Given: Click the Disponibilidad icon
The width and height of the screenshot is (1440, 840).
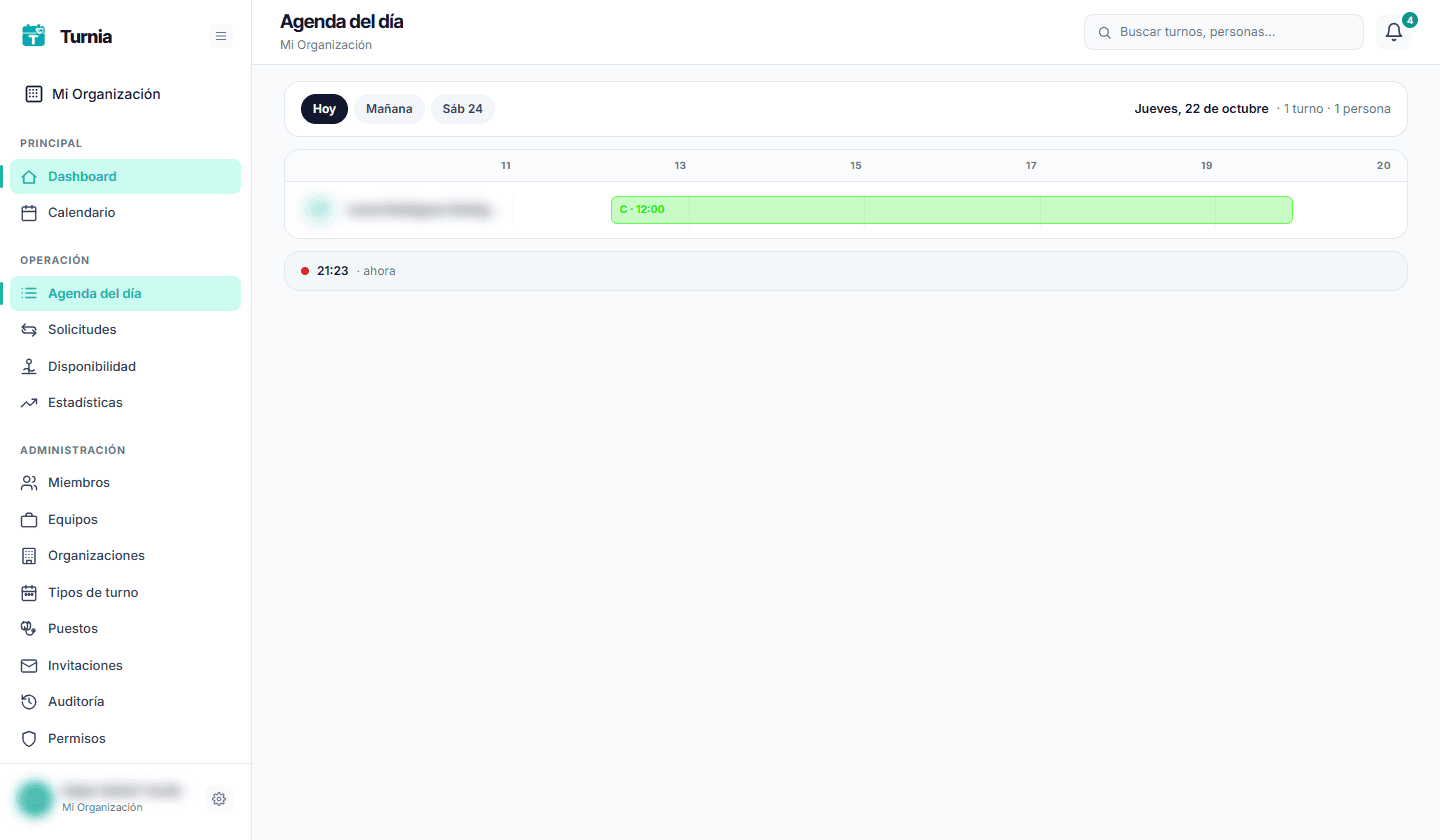Looking at the screenshot, I should tap(29, 367).
